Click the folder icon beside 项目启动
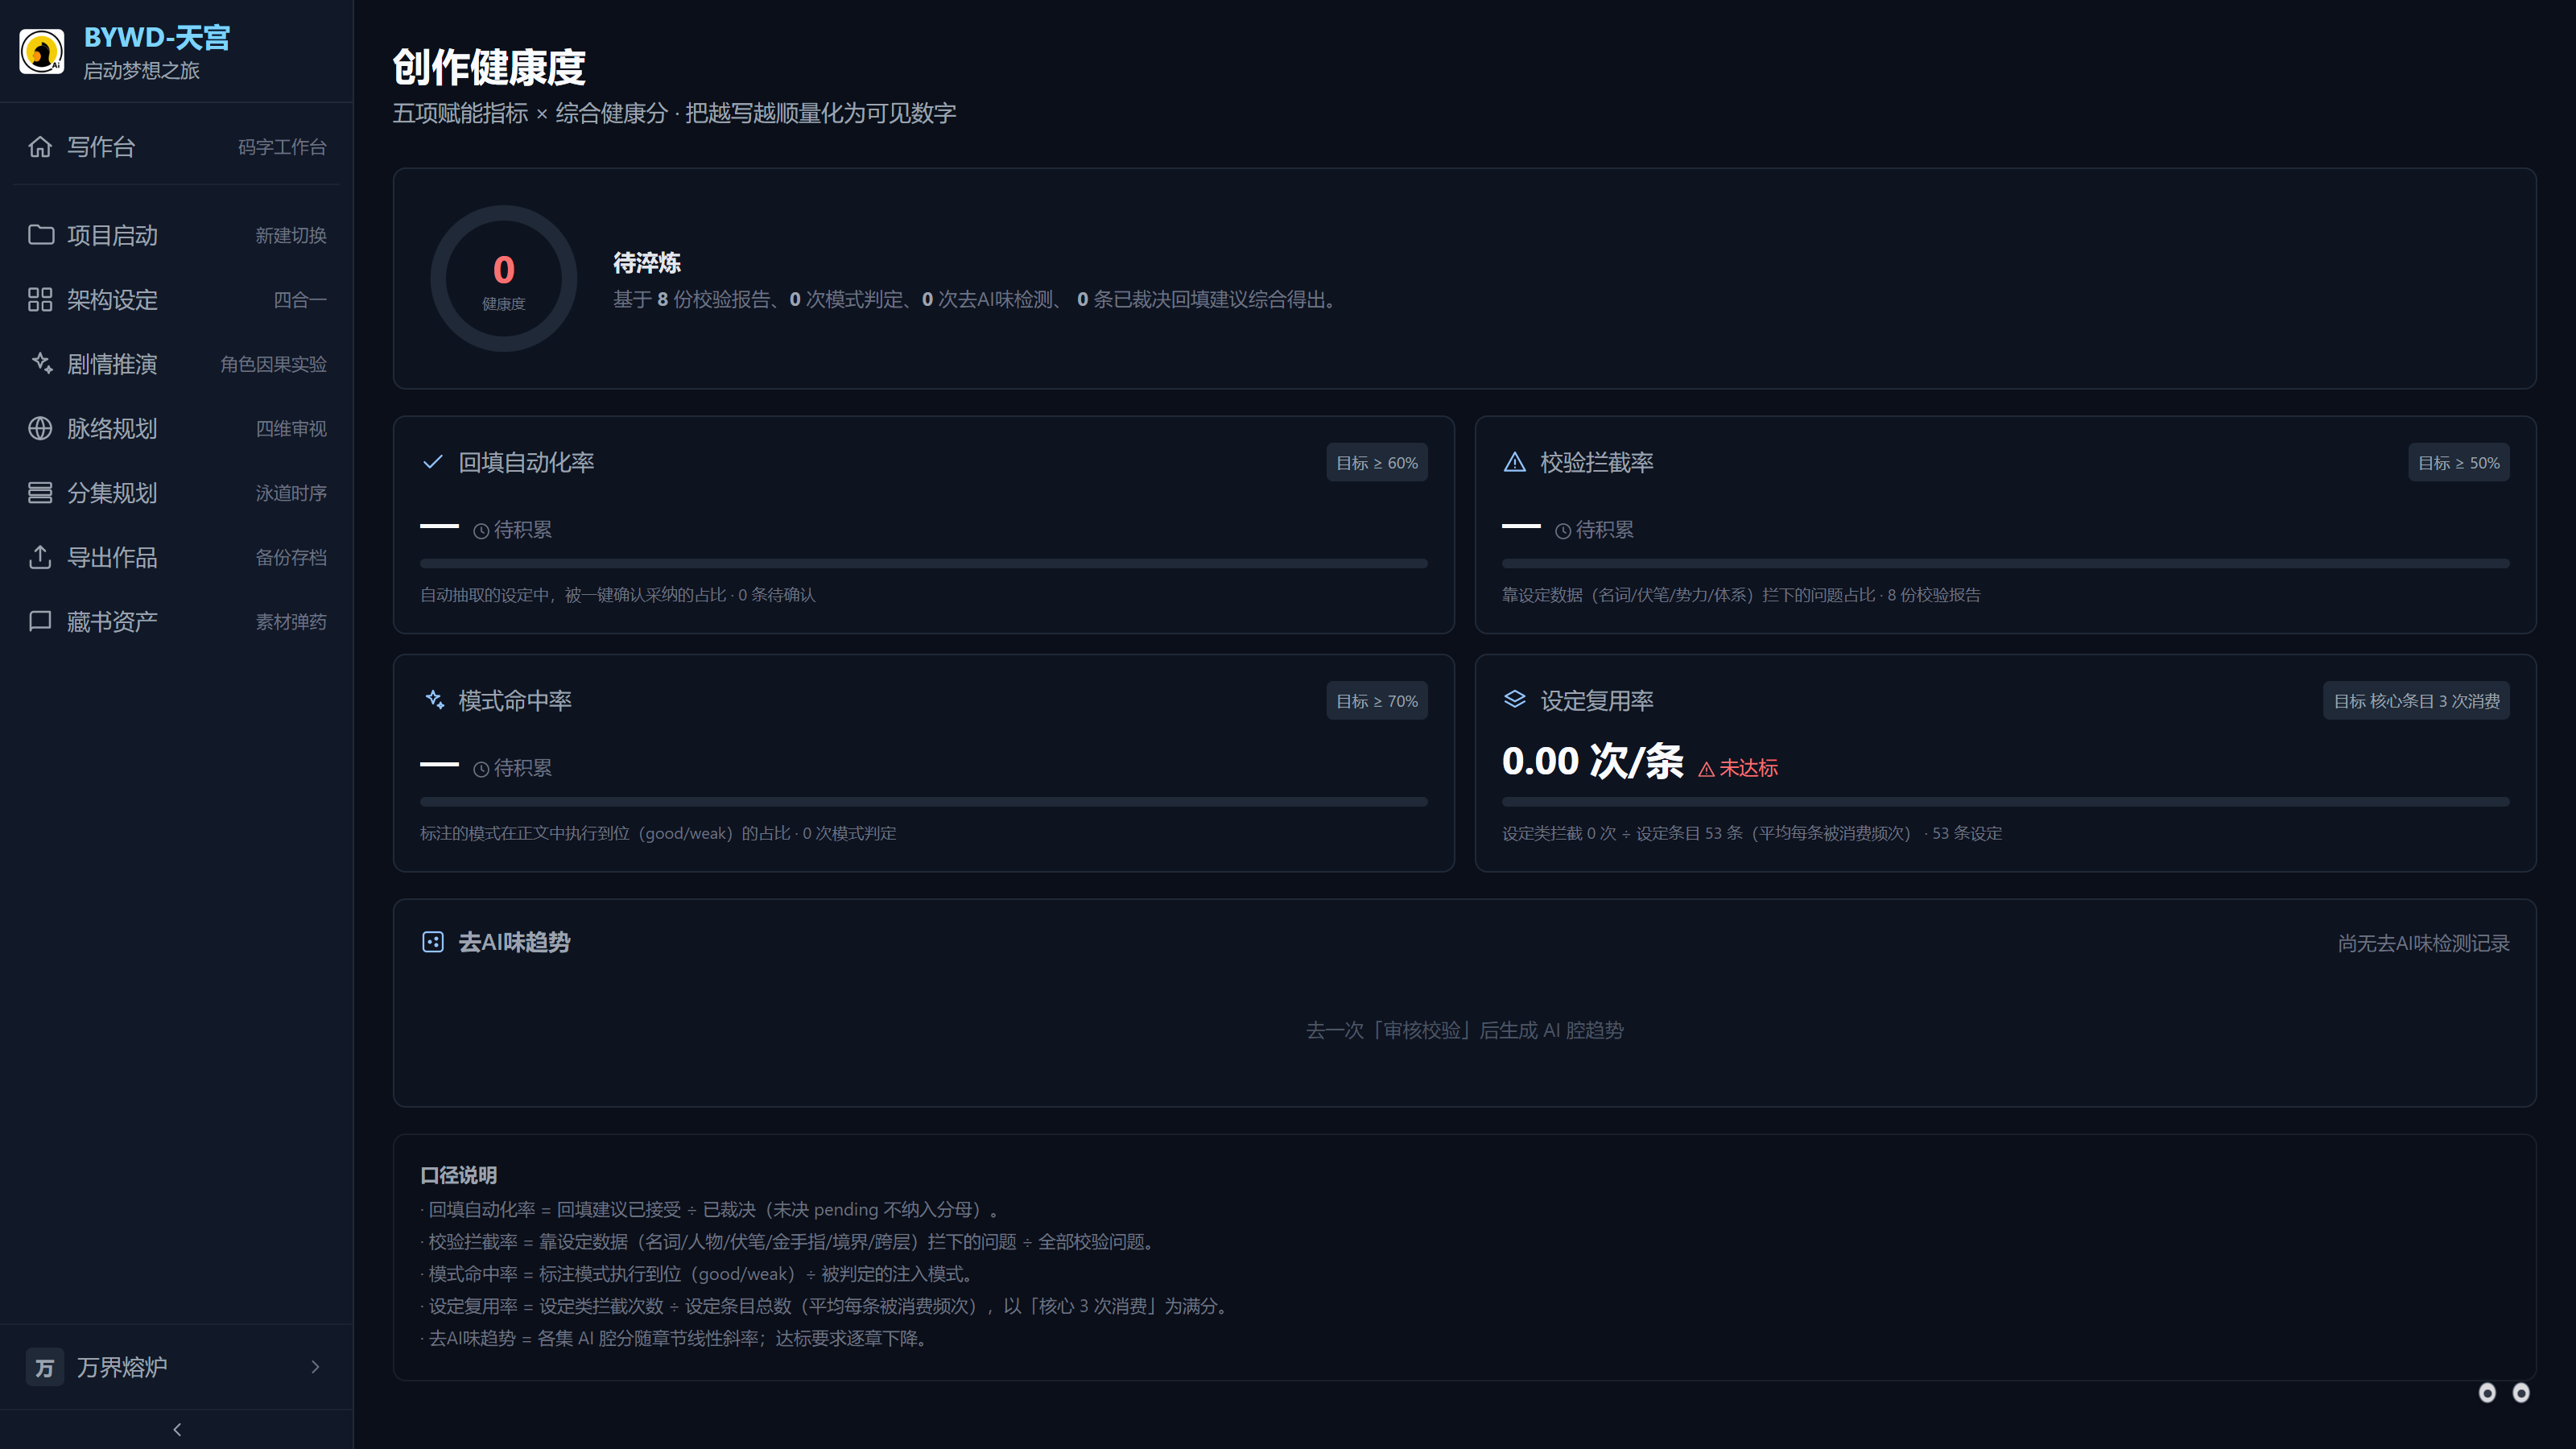Screen dimensions: 2576x1449 (40, 235)
